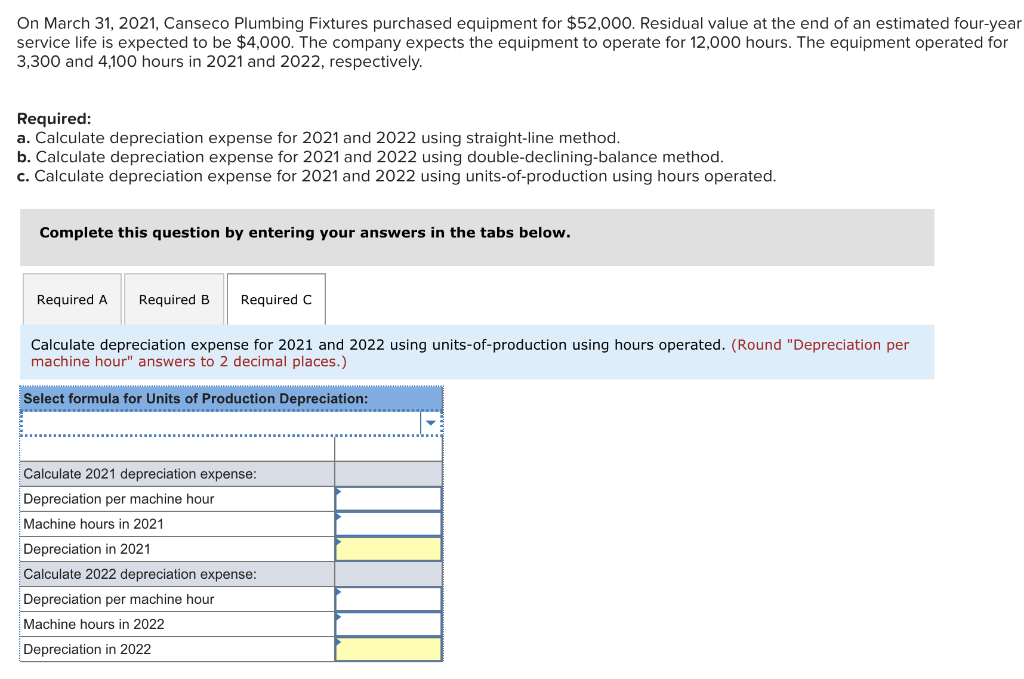Click the Machine hours in 2022 input
Viewport: 1024px width, 679px height.
(x=389, y=624)
